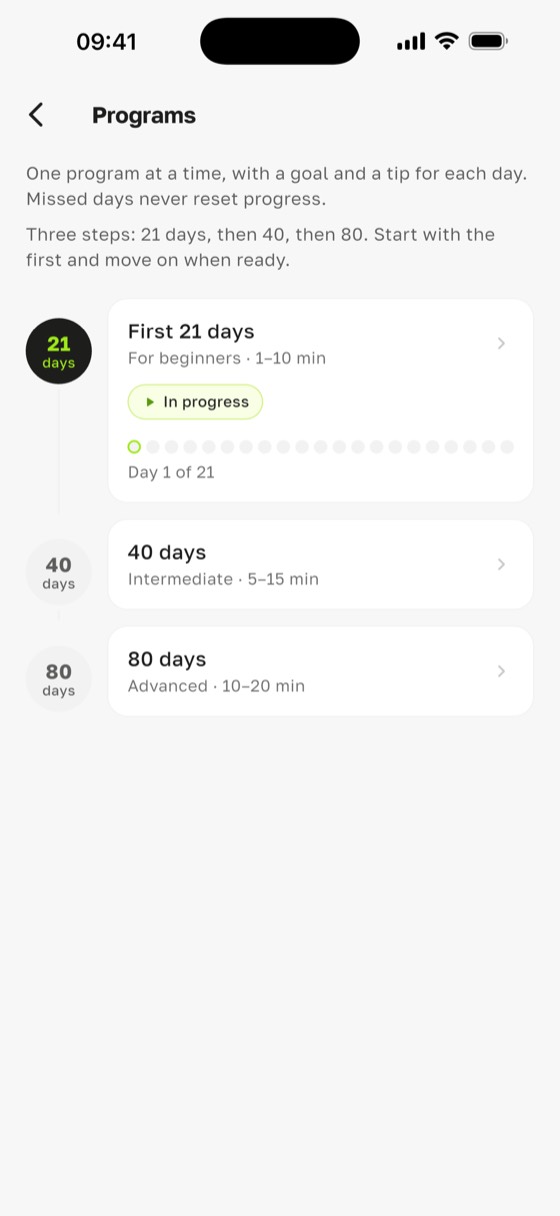Select the green day 1 progress dot
Image resolution: width=560 pixels, height=1216 pixels.
pos(134,447)
